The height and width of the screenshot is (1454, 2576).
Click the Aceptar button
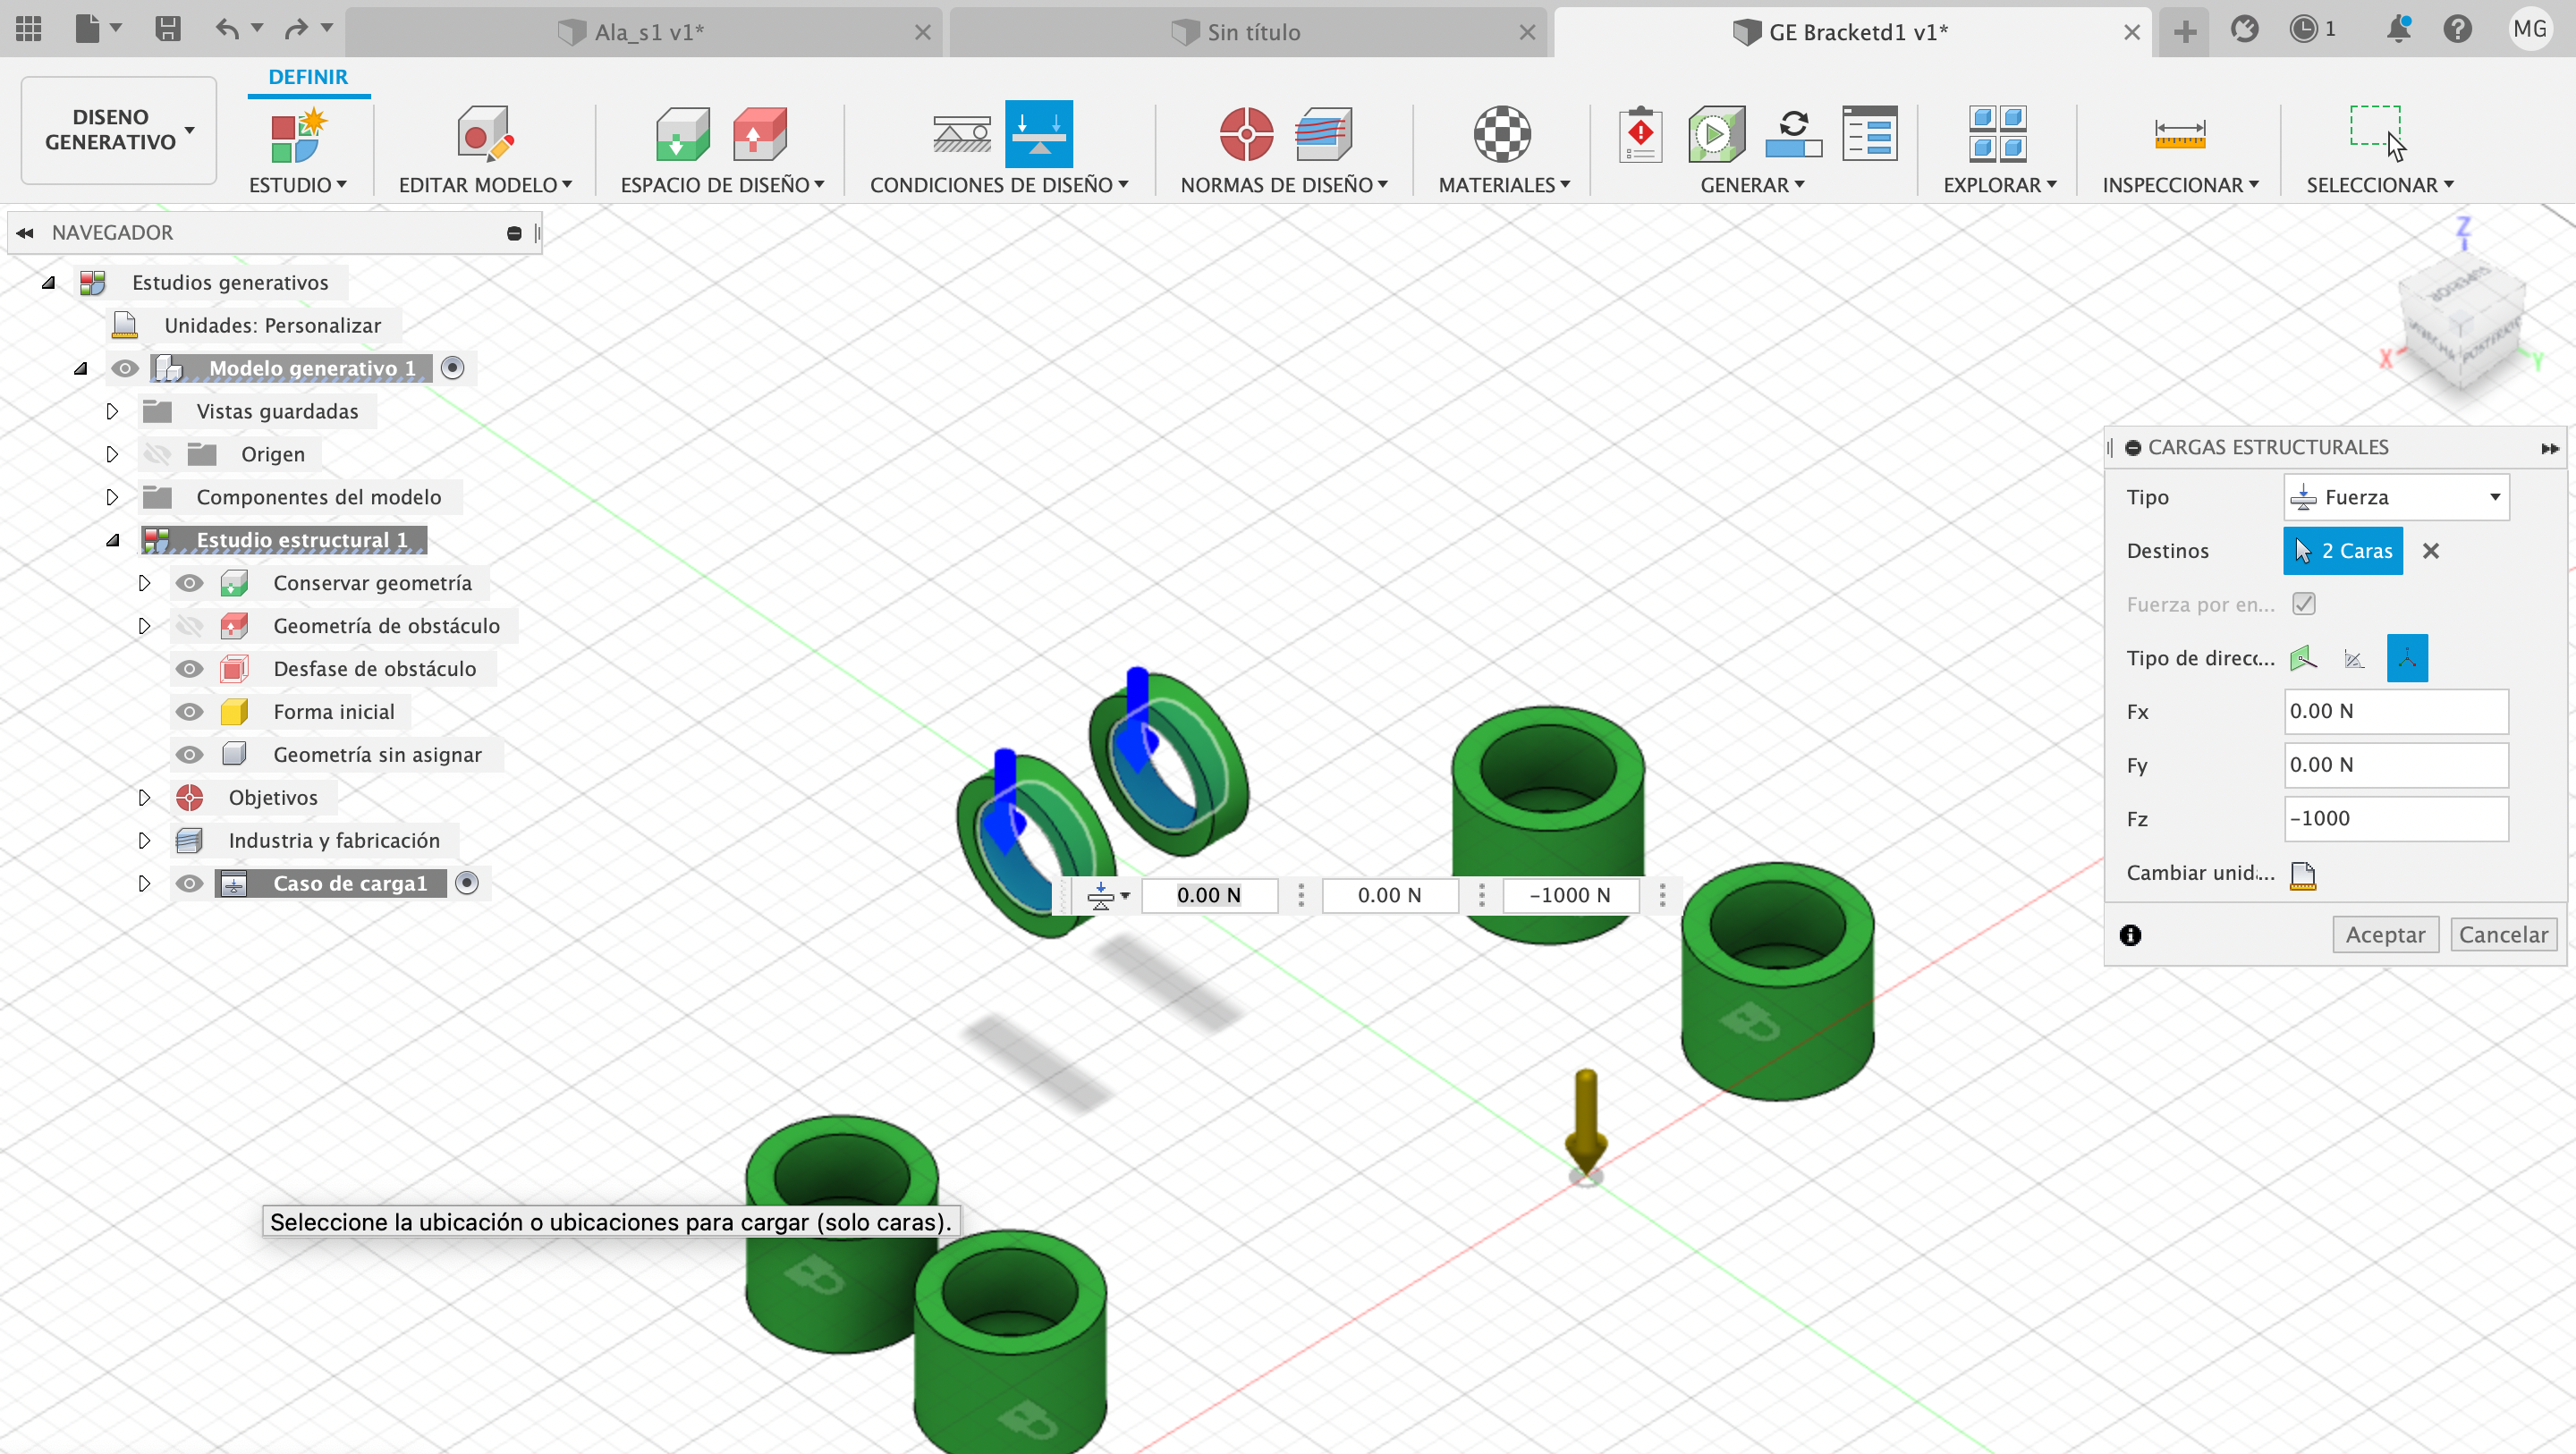(2385, 934)
